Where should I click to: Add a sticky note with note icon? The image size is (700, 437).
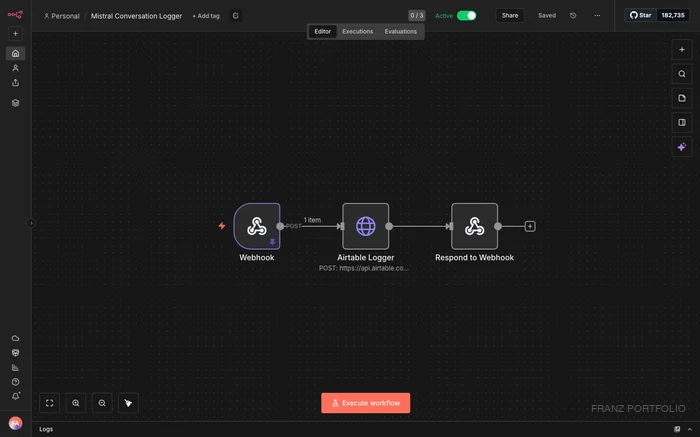(682, 98)
